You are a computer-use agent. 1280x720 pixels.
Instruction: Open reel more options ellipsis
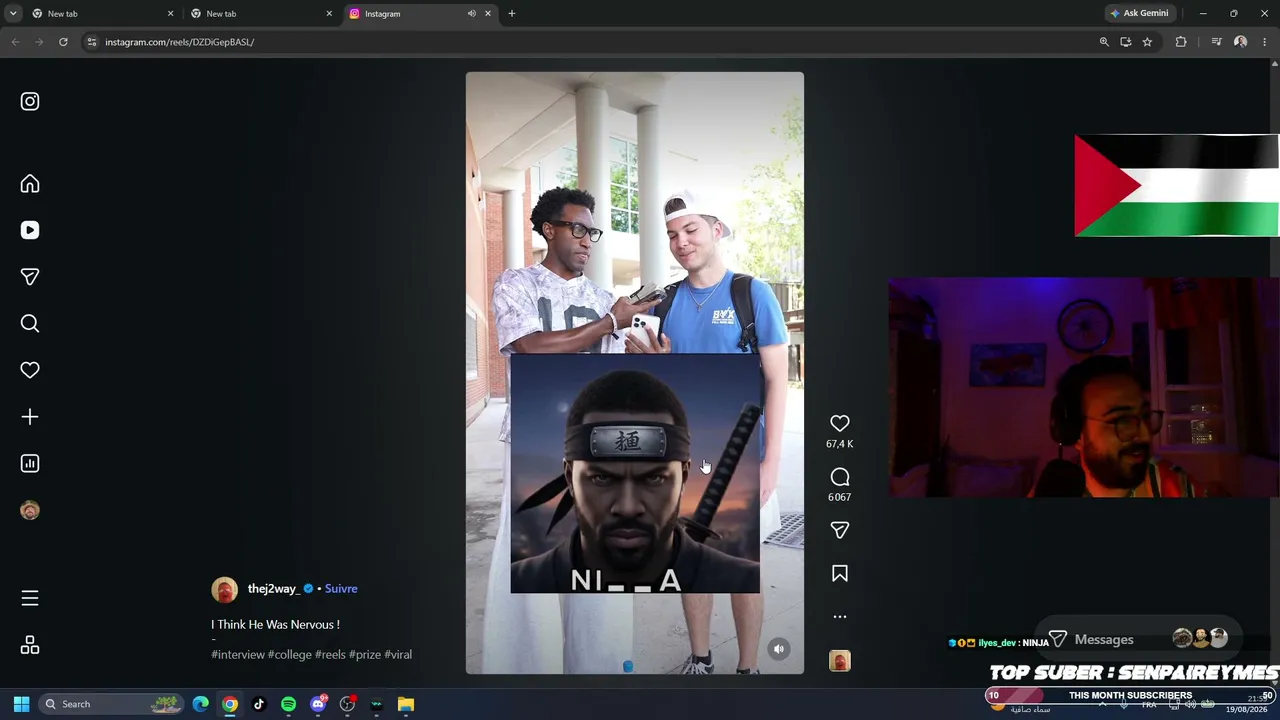[x=840, y=617]
